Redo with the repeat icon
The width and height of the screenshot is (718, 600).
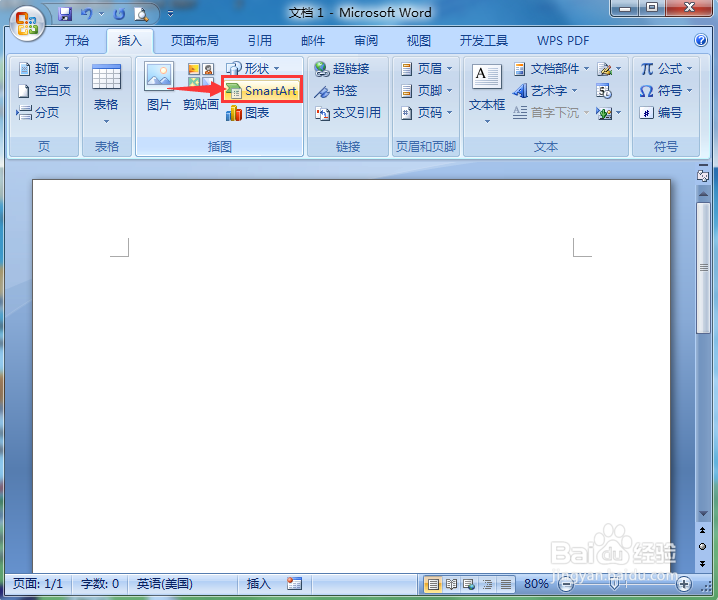click(120, 14)
